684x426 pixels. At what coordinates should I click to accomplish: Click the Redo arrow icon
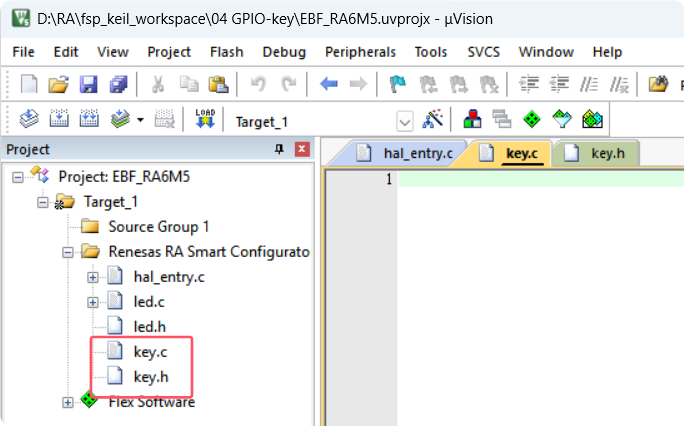(288, 84)
